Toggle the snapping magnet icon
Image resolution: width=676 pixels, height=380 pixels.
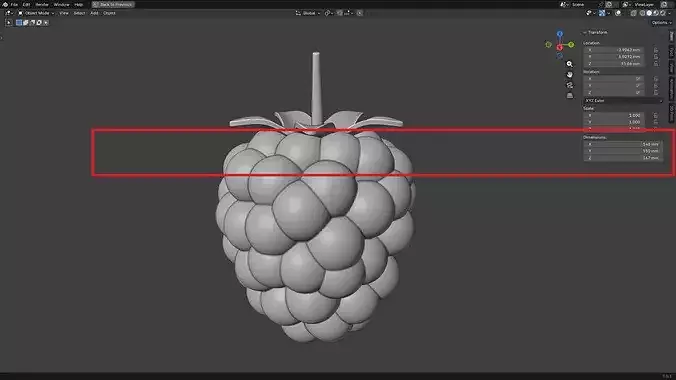coord(340,13)
